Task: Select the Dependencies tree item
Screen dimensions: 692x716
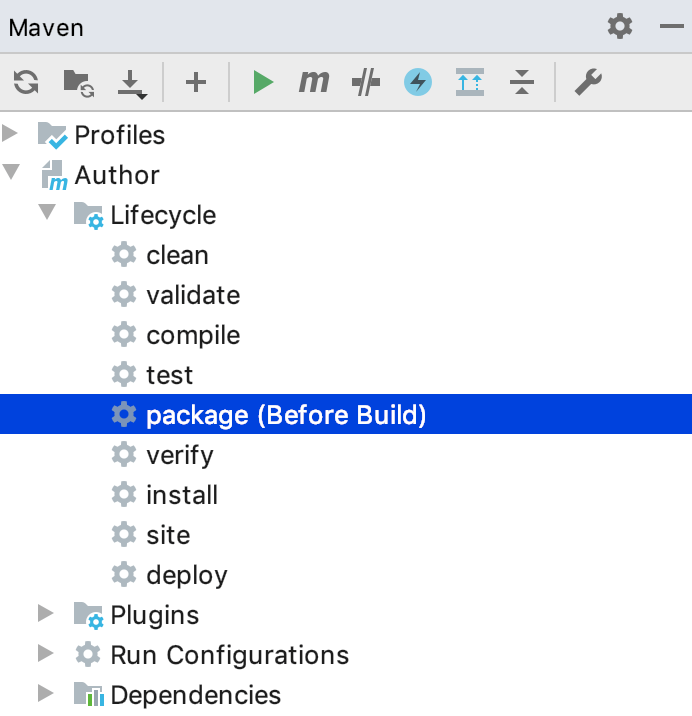Action: [195, 695]
